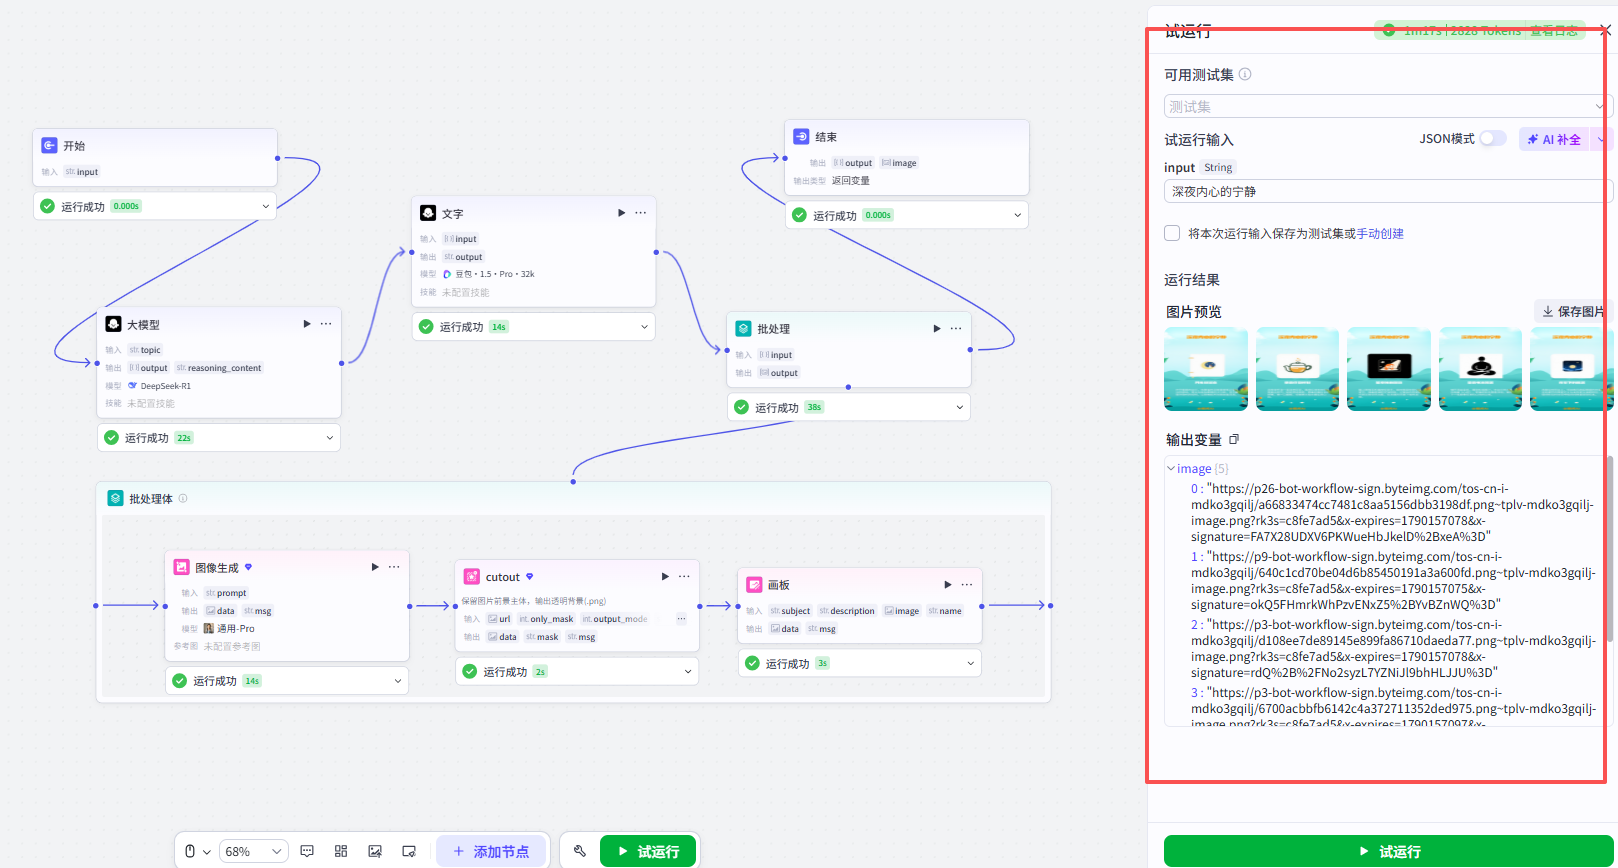Image resolution: width=1618 pixels, height=868 pixels.
Task: Open the comment tool in bottom toolbar
Action: pos(307,851)
